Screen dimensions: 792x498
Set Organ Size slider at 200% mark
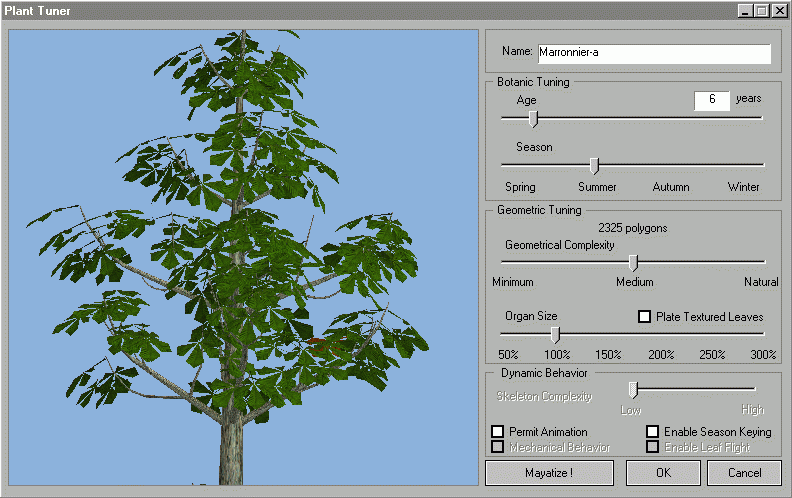660,334
